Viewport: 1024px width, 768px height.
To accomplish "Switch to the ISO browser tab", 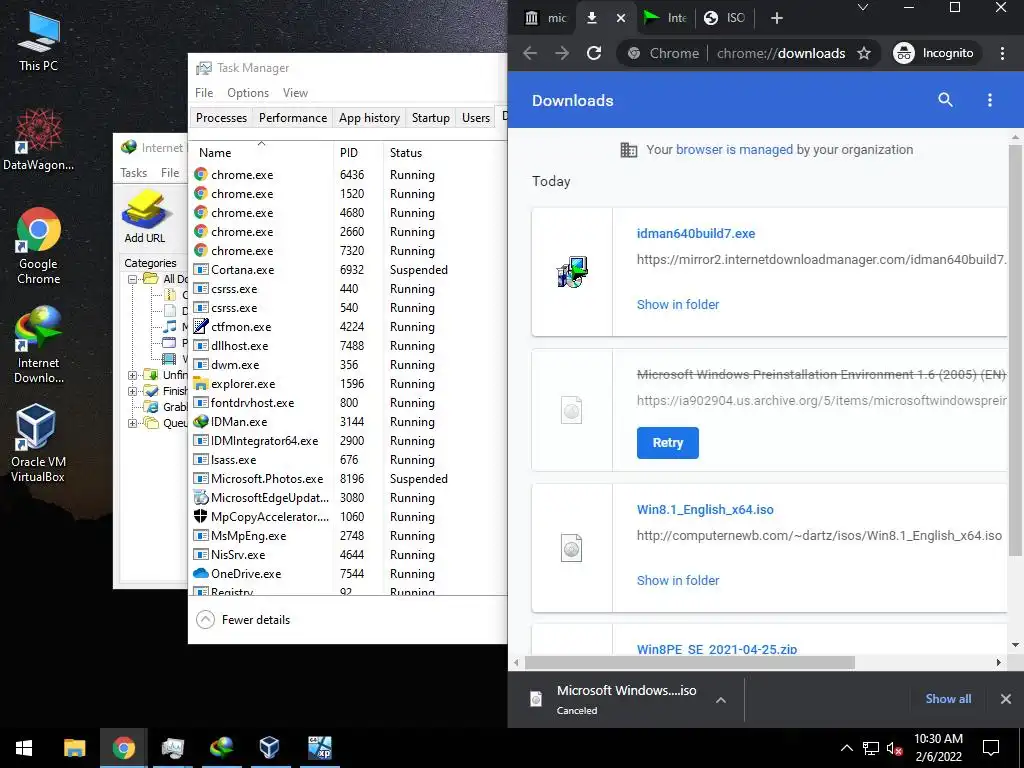I will pos(725,18).
